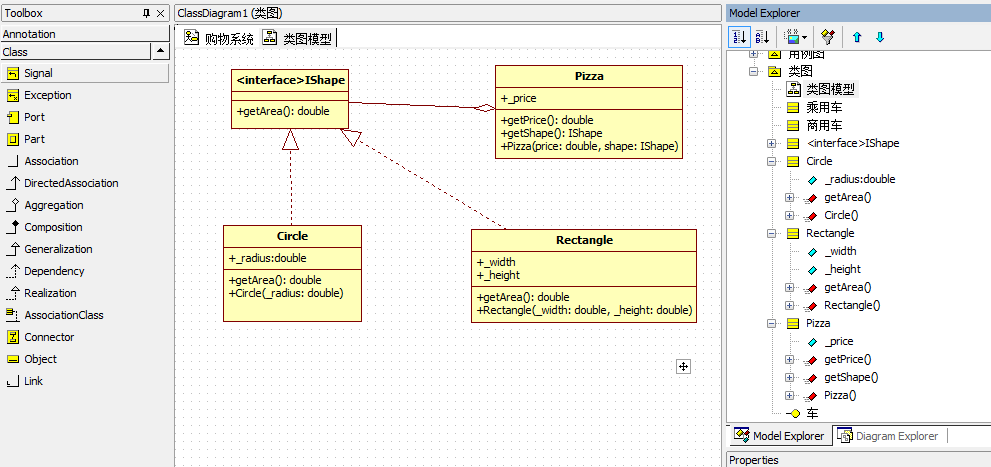Select _width attribute in tree
This screenshot has width=991, height=467.
coord(841,252)
